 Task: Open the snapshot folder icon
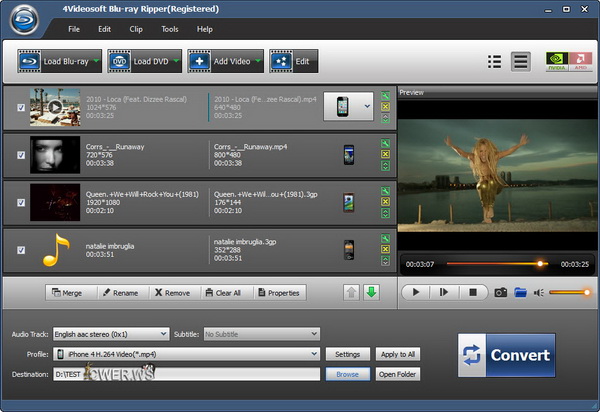click(520, 293)
